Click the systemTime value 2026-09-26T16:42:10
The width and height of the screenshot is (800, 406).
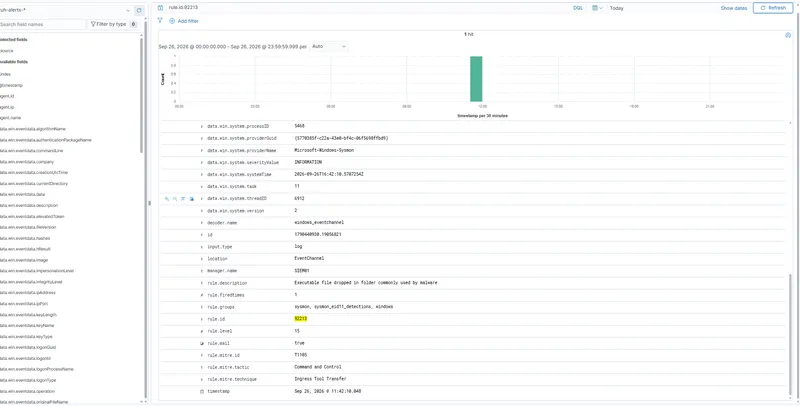tap(329, 174)
